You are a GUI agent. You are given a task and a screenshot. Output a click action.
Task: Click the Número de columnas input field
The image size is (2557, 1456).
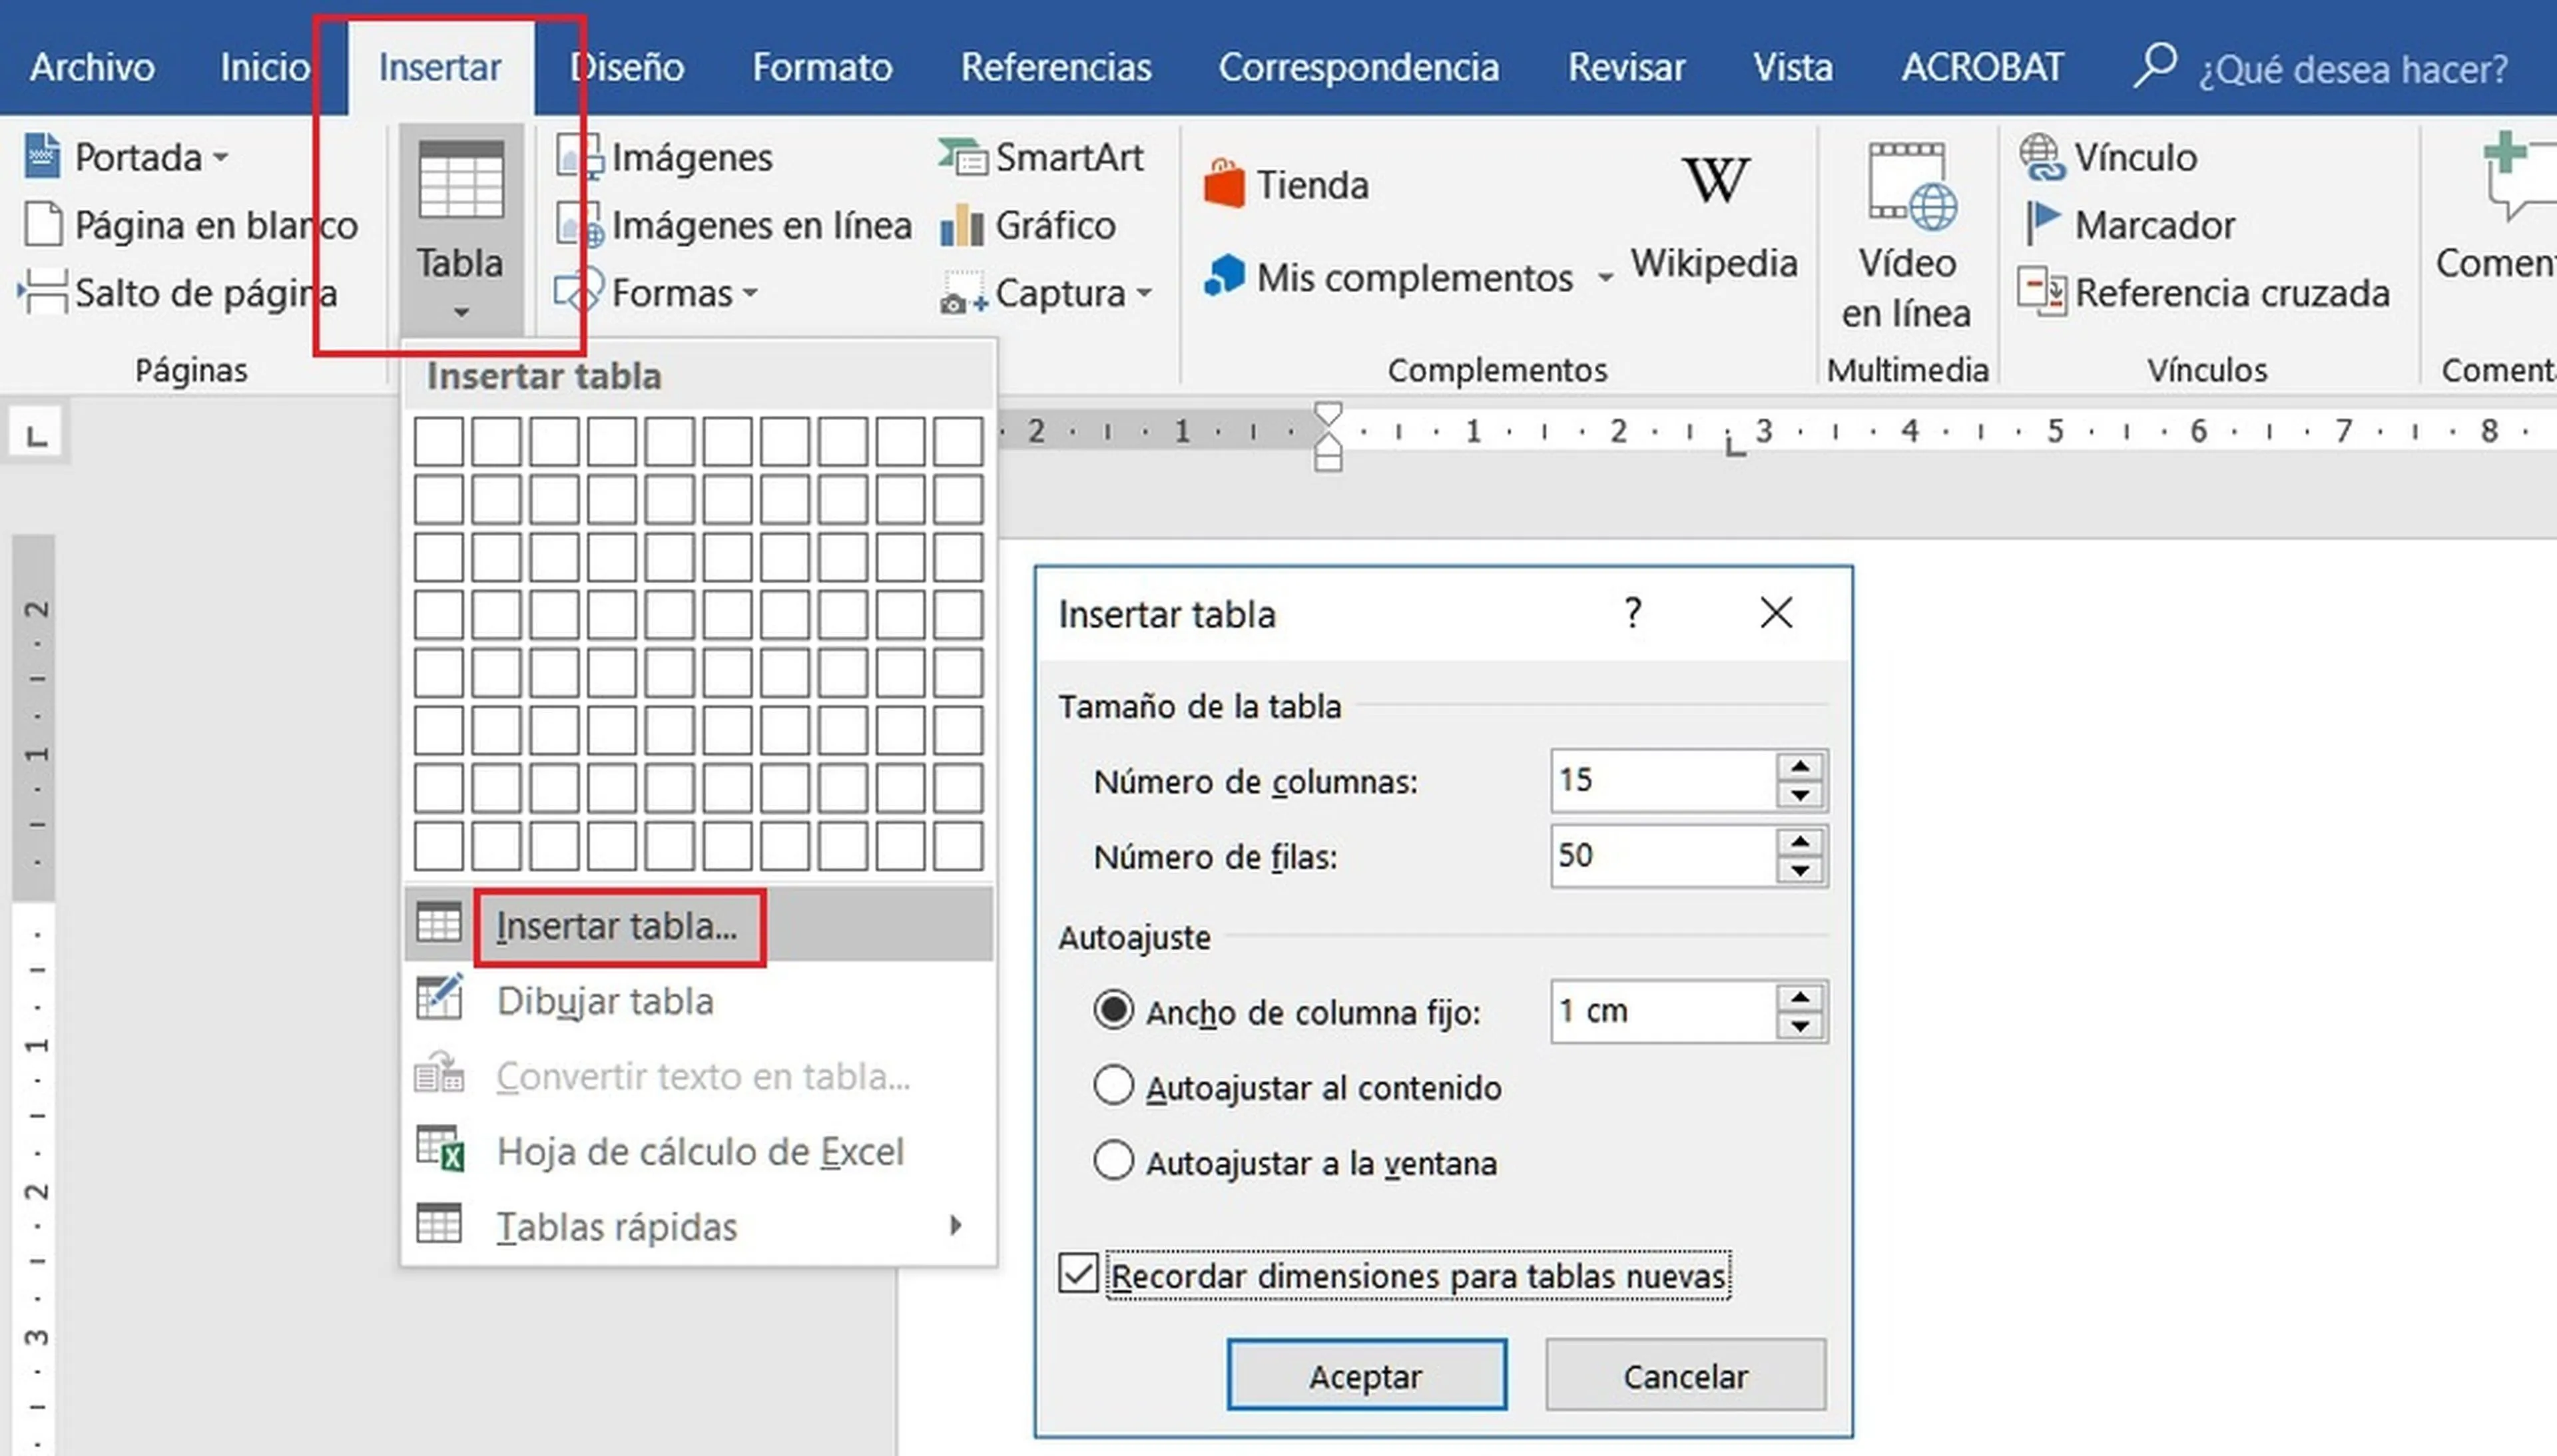[1664, 780]
